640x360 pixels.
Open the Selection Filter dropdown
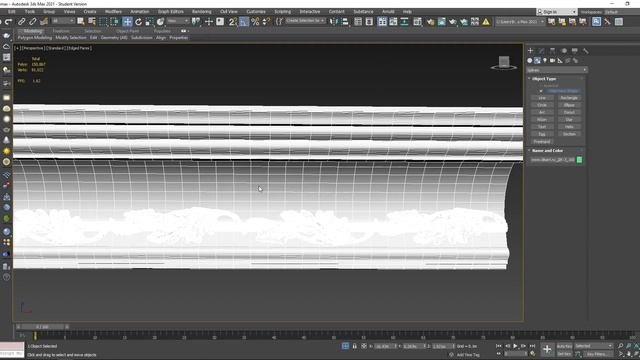tap(63, 21)
